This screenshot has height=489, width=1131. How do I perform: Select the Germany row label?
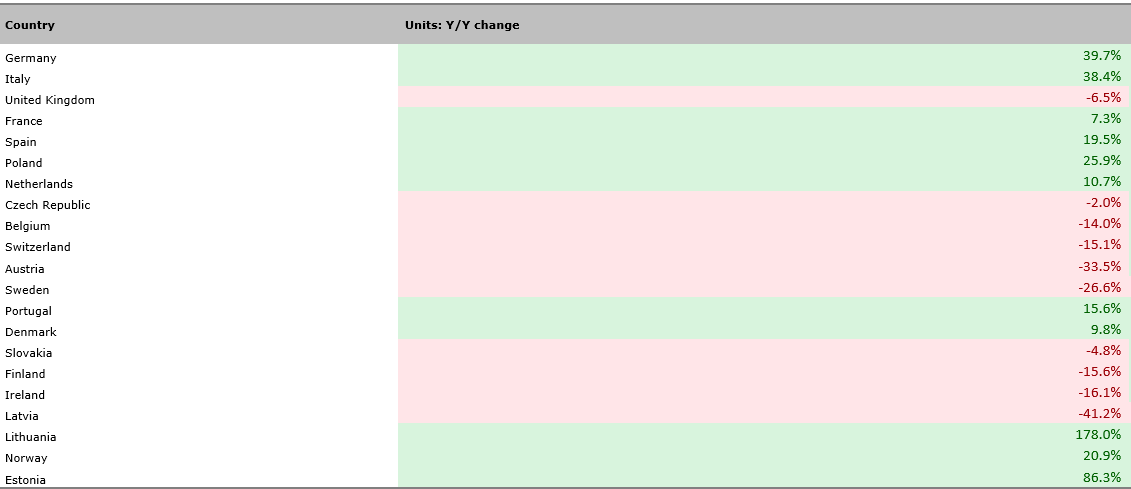pos(31,58)
